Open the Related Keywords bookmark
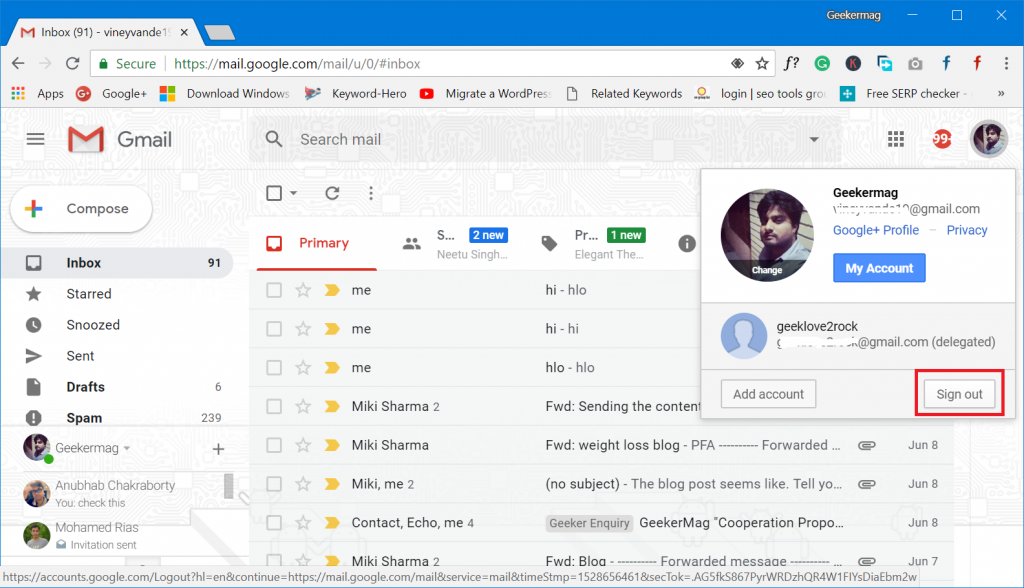Screen dimensions: 1024x588 (x=624, y=93)
